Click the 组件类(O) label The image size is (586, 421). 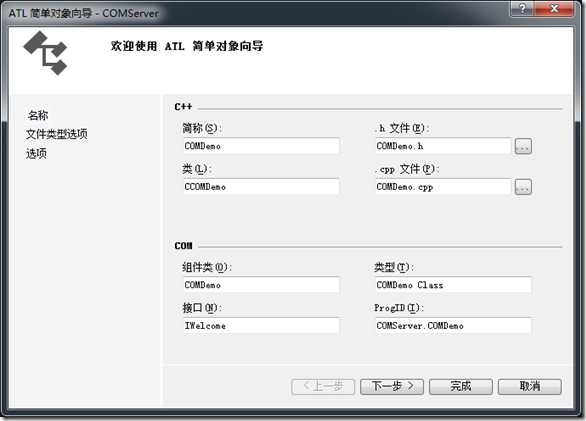coord(207,267)
